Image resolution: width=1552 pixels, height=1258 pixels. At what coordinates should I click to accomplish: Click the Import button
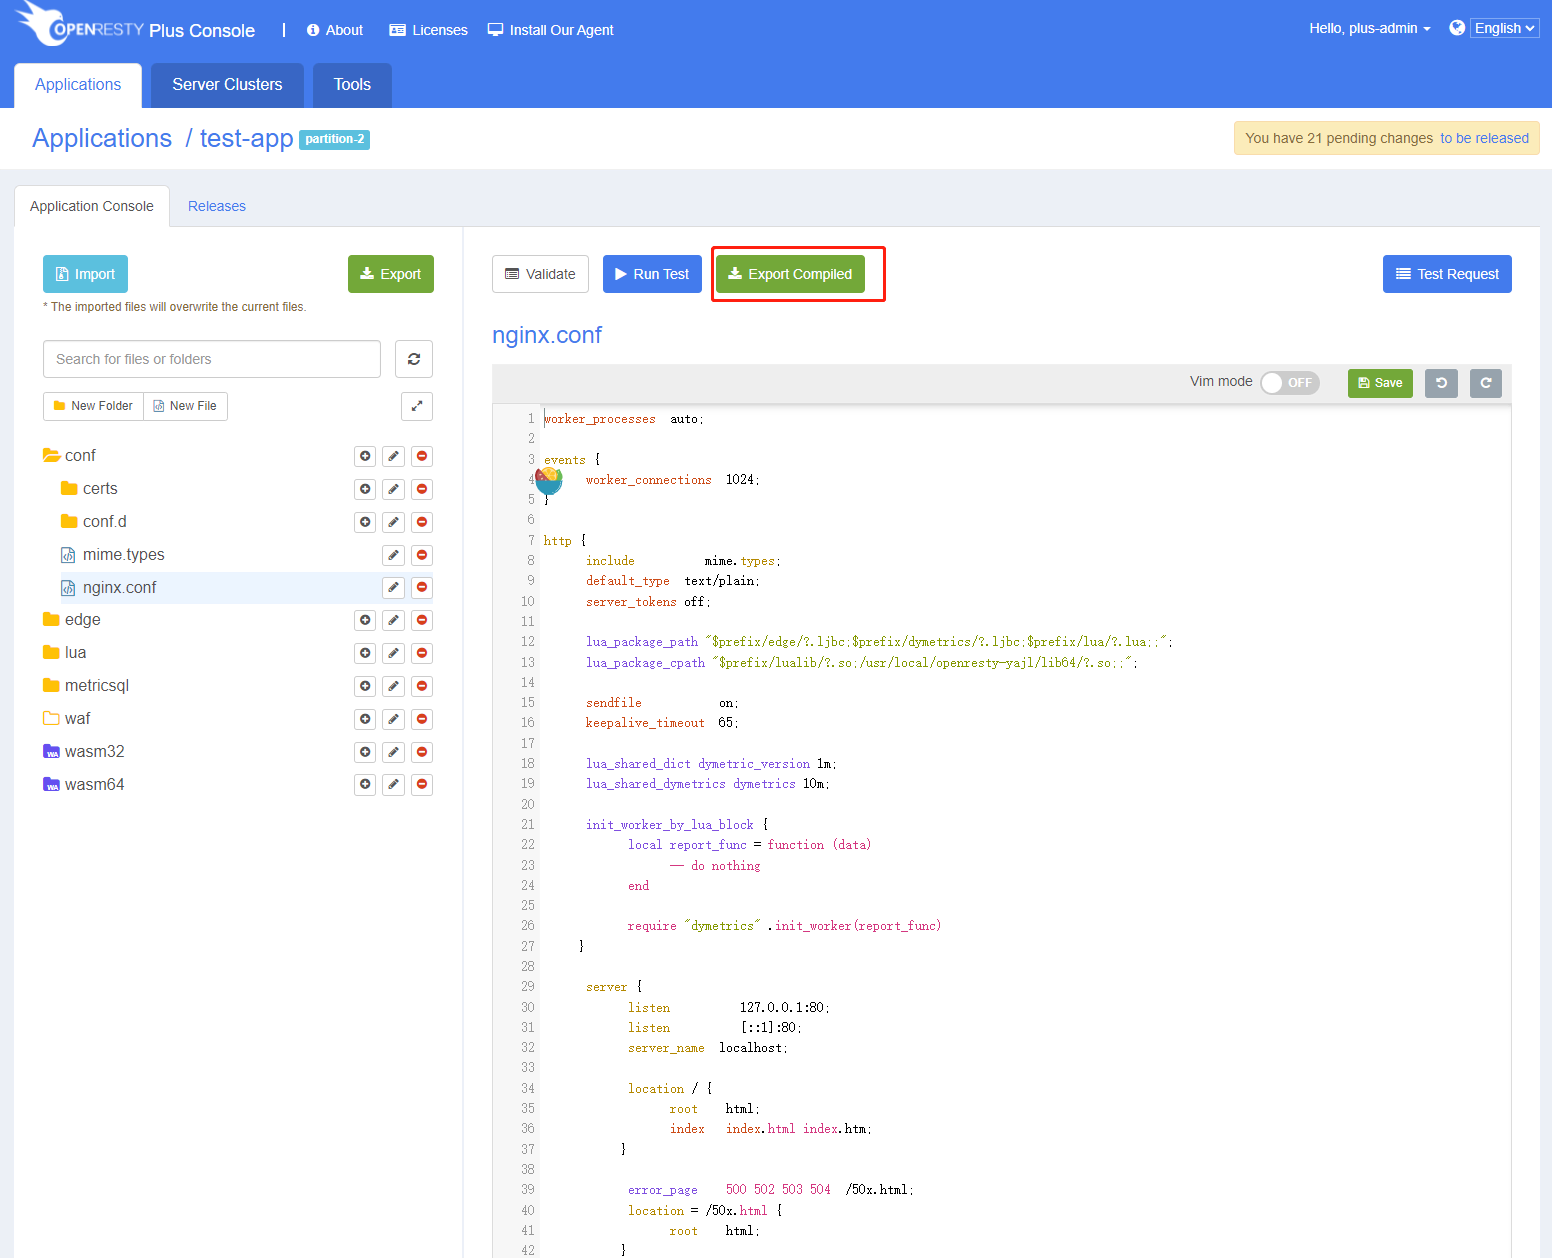tap(86, 274)
